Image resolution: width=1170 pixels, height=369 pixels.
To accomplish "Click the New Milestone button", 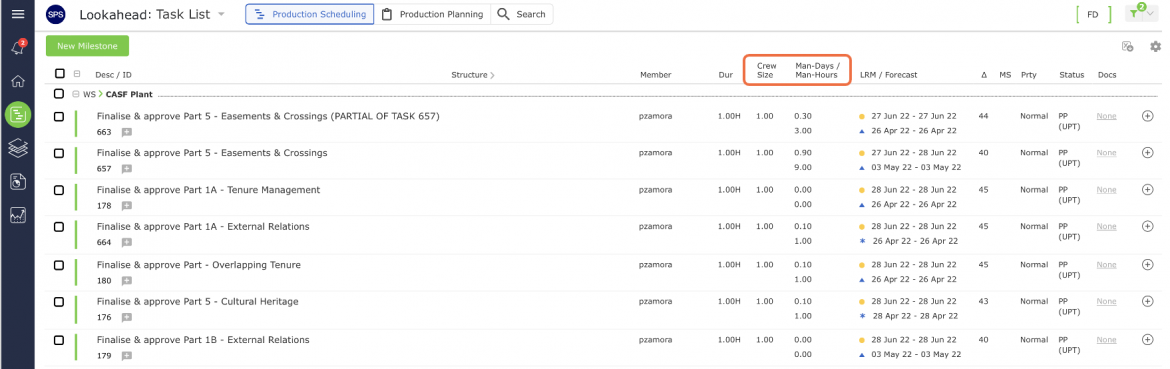I will pos(87,46).
